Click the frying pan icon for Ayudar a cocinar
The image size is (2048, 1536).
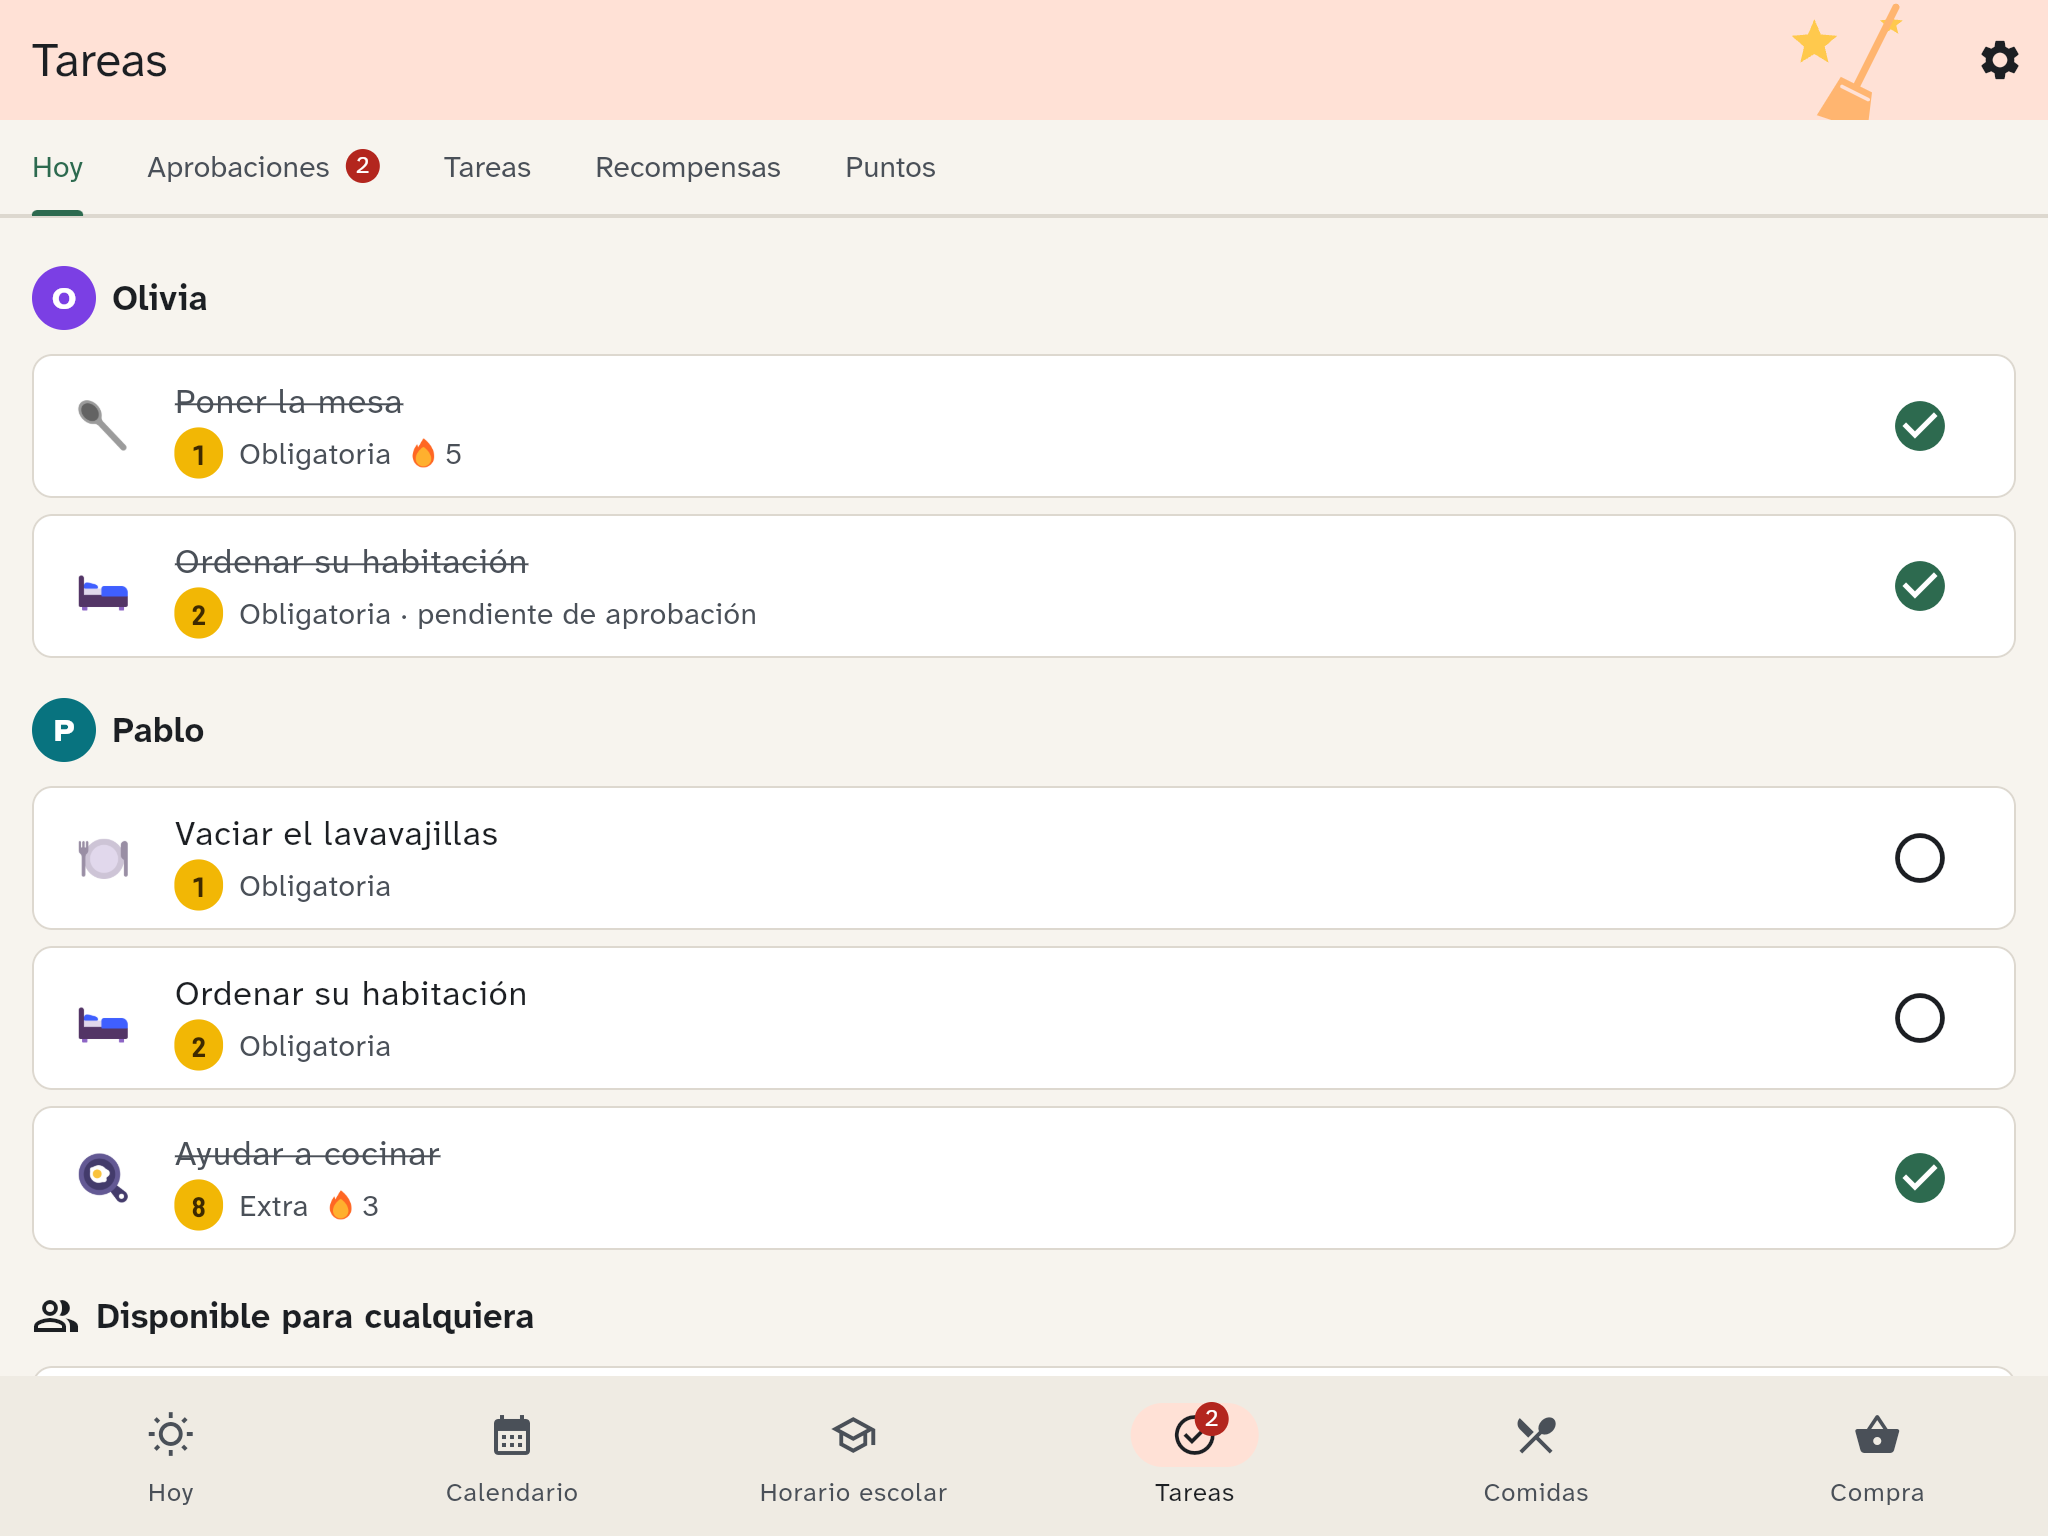pos(103,1177)
